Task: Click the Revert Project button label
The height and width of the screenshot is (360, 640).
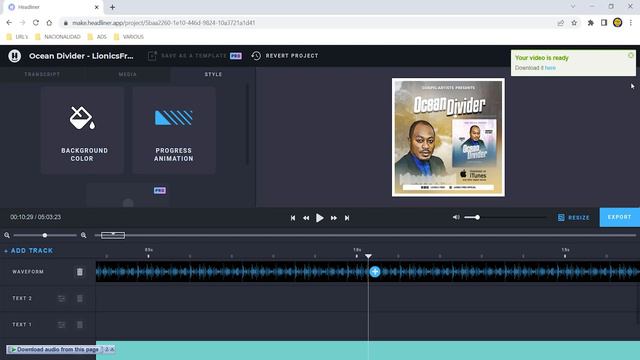Action: pos(292,56)
